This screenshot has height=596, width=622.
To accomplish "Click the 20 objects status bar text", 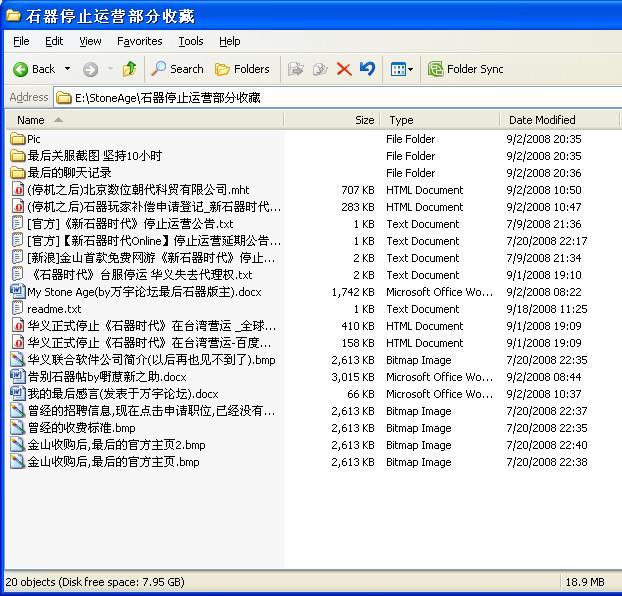I will 95,582.
